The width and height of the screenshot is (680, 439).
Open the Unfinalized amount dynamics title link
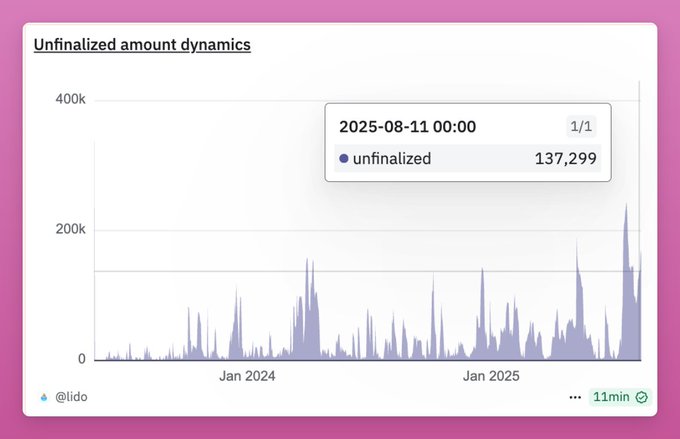(142, 45)
